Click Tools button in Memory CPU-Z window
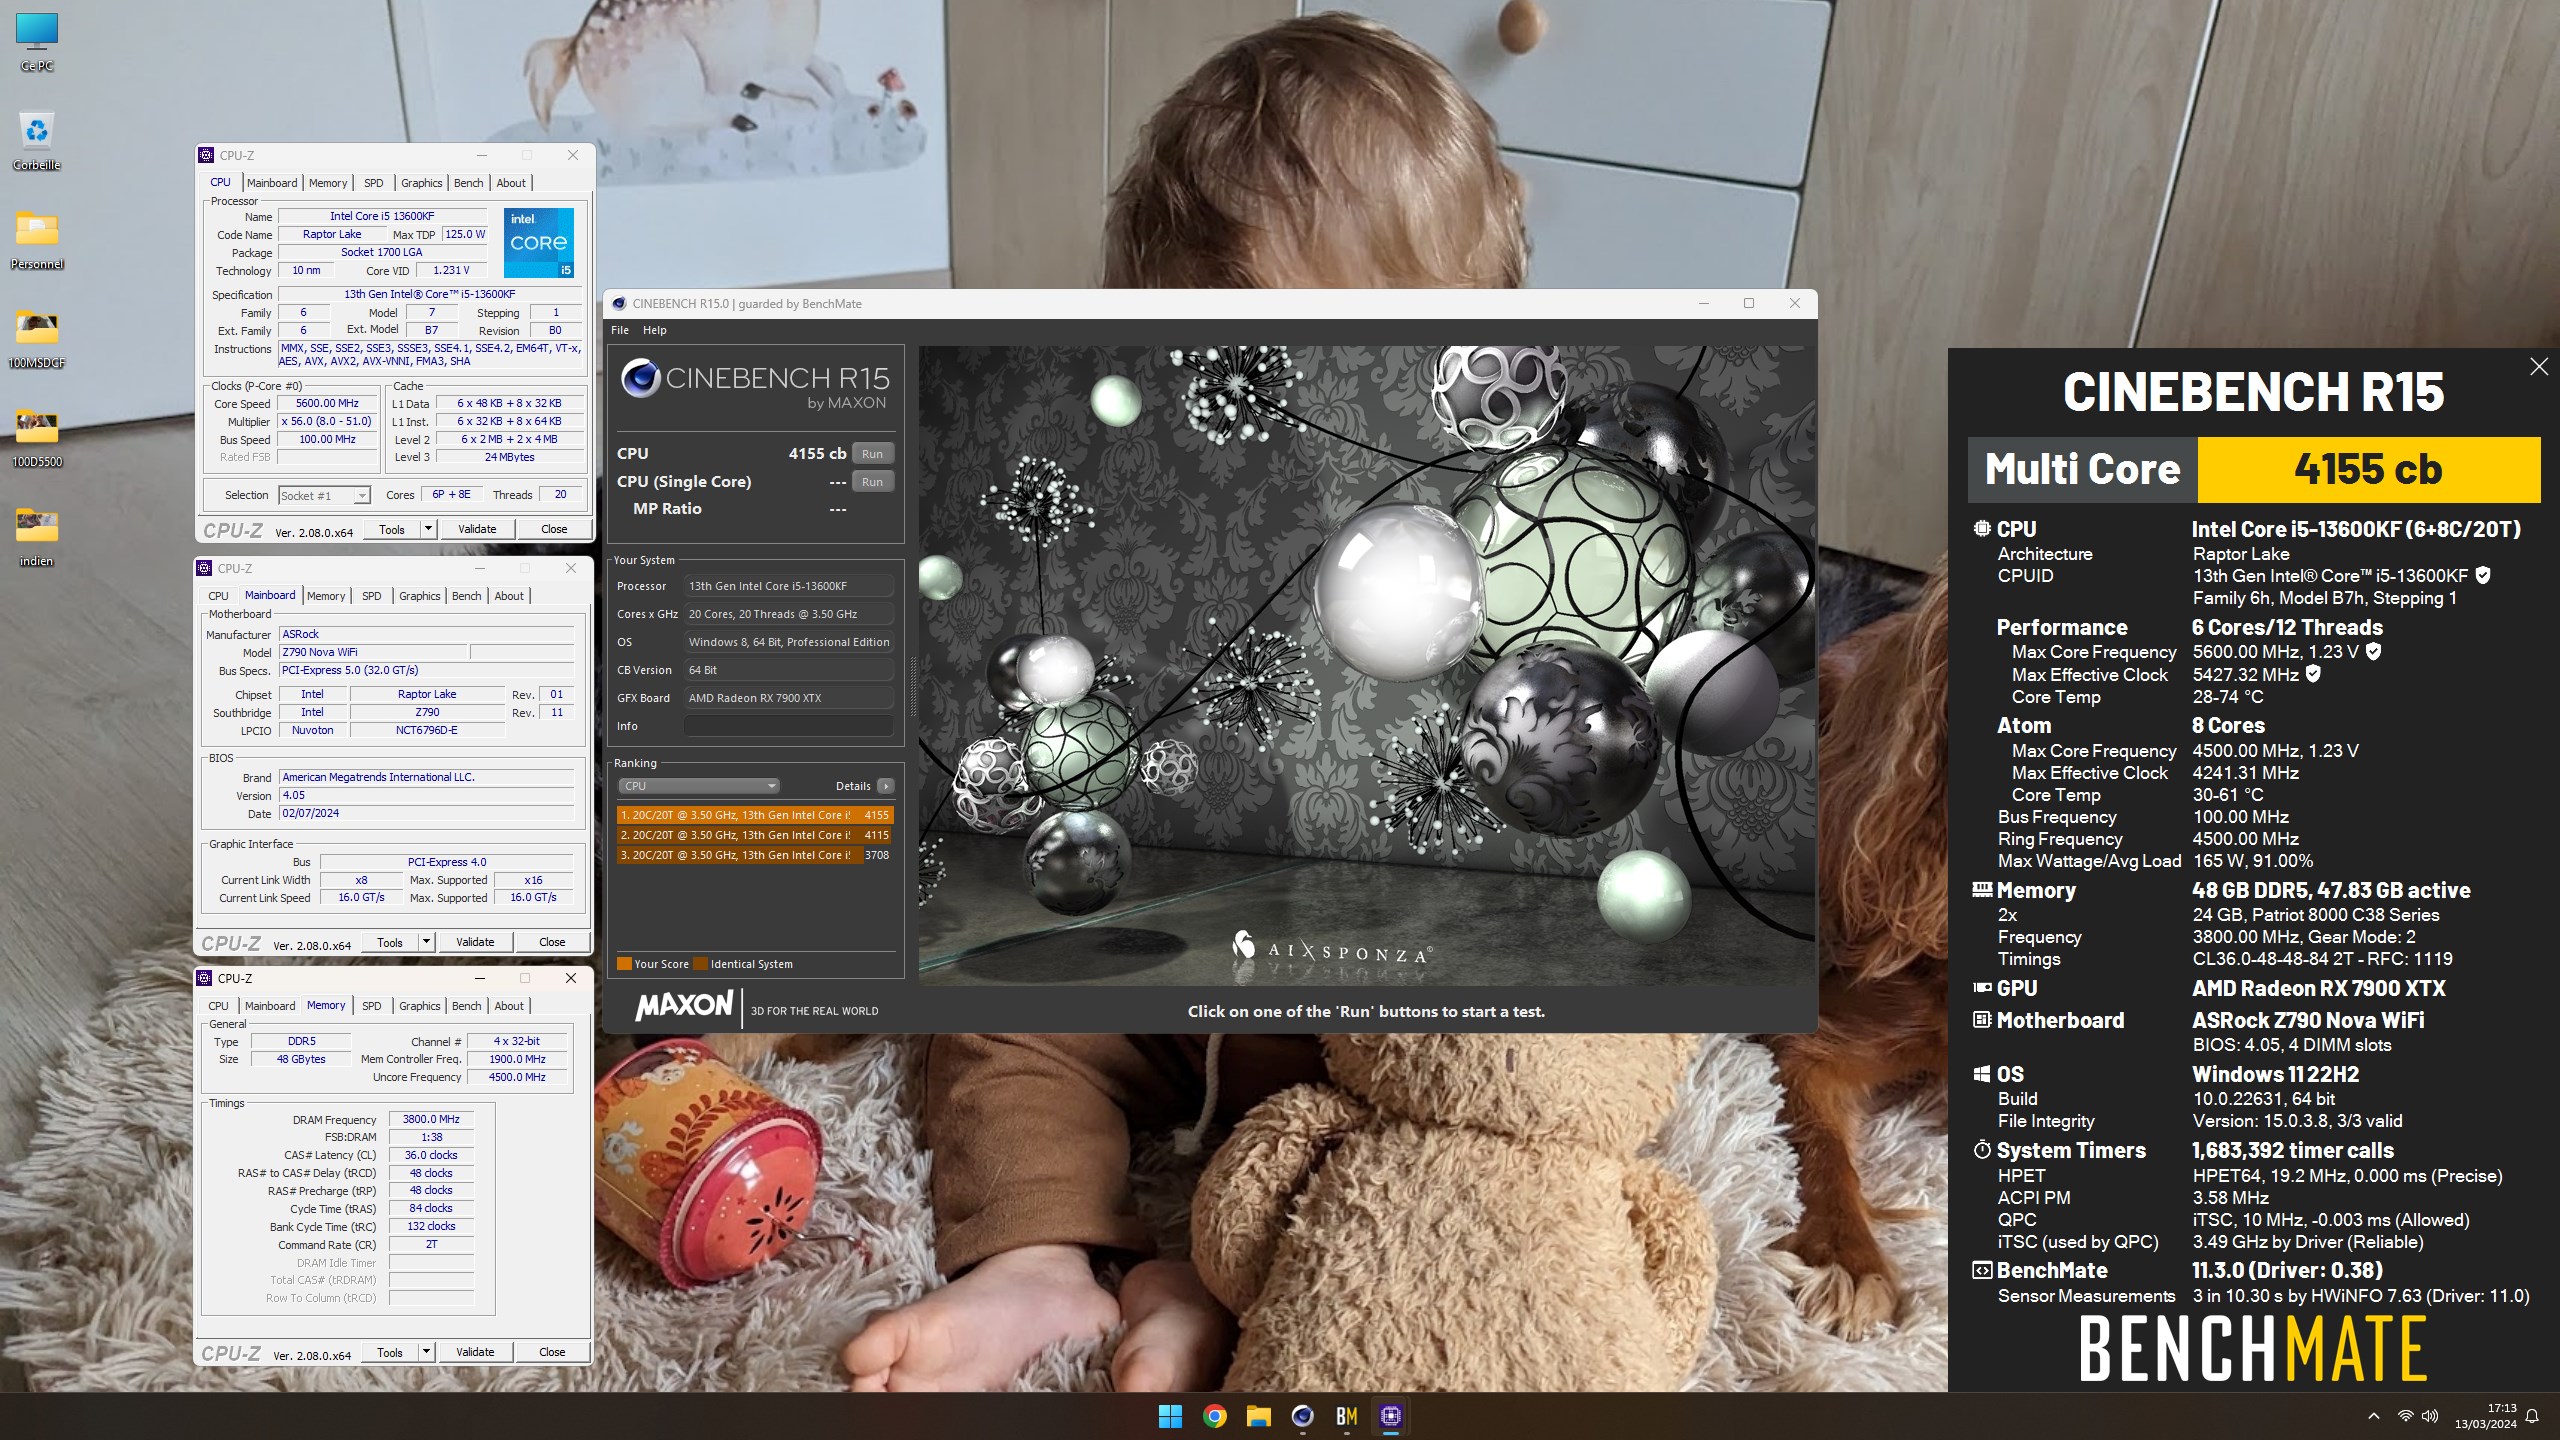The width and height of the screenshot is (2560, 1440). (x=390, y=1352)
